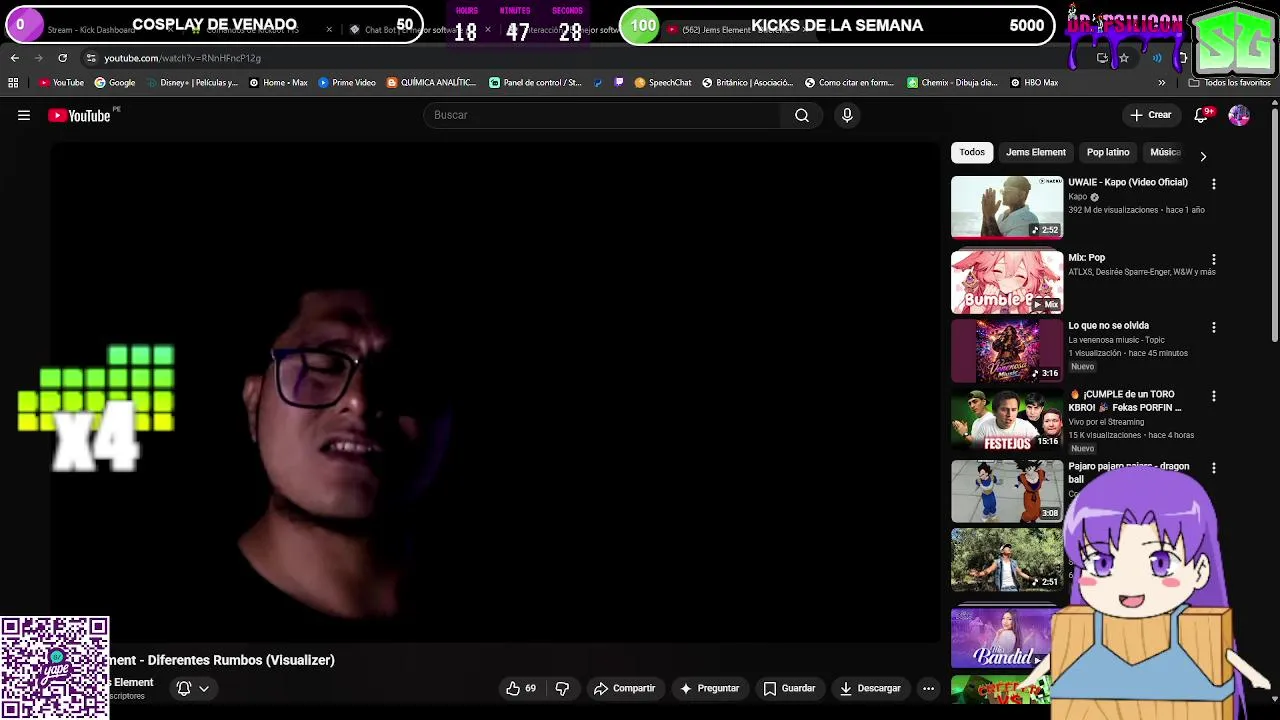The image size is (1280, 720).
Task: Open the Panel de control bookmark
Action: pyautogui.click(x=535, y=83)
